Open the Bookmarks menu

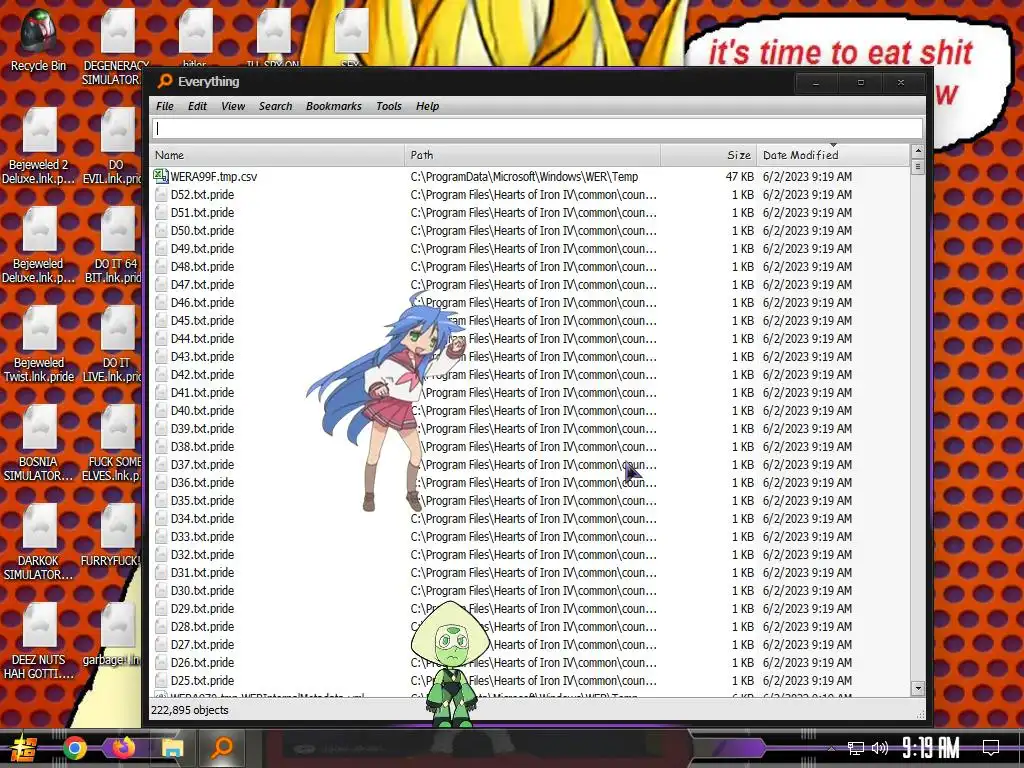tap(333, 106)
